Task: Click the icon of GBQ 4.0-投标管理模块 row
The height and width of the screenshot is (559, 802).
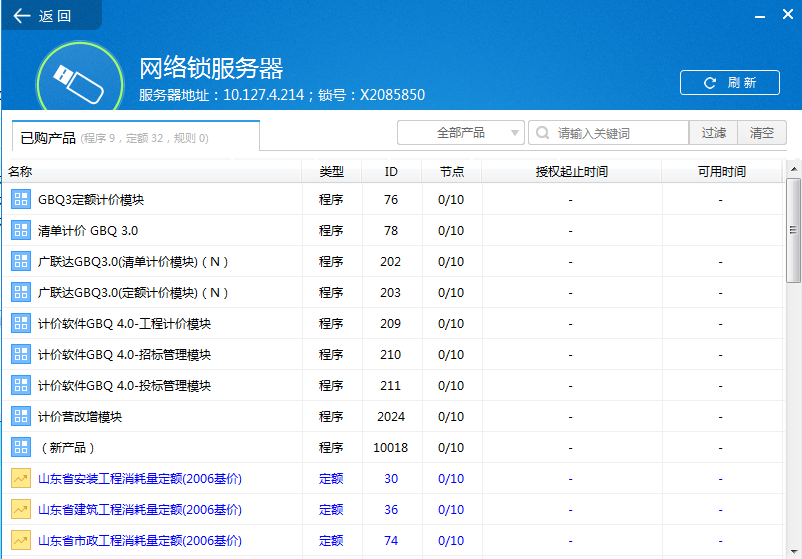Action: (21, 386)
